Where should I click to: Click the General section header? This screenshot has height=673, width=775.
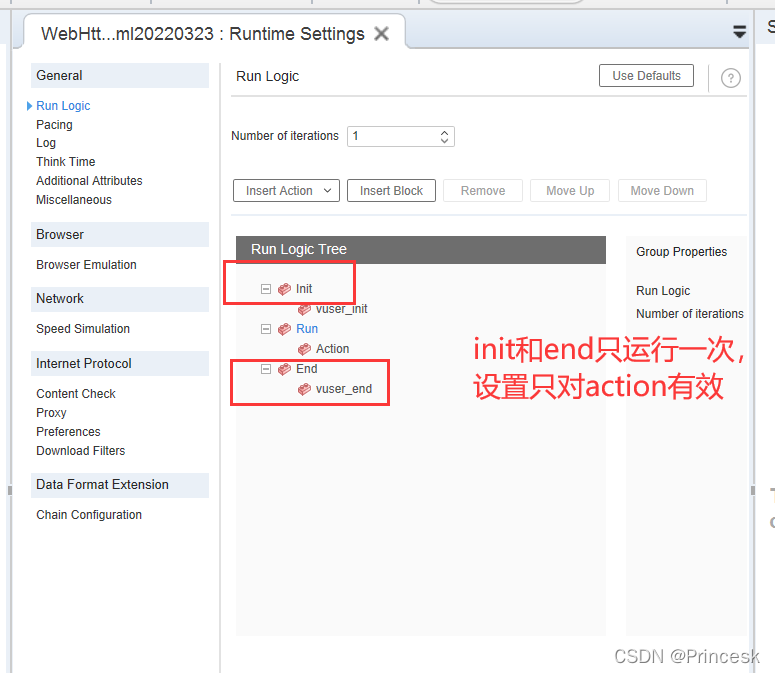pyautogui.click(x=120, y=76)
